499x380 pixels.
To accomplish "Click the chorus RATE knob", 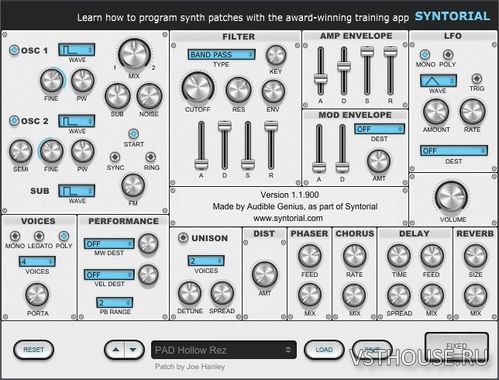I will click(354, 256).
